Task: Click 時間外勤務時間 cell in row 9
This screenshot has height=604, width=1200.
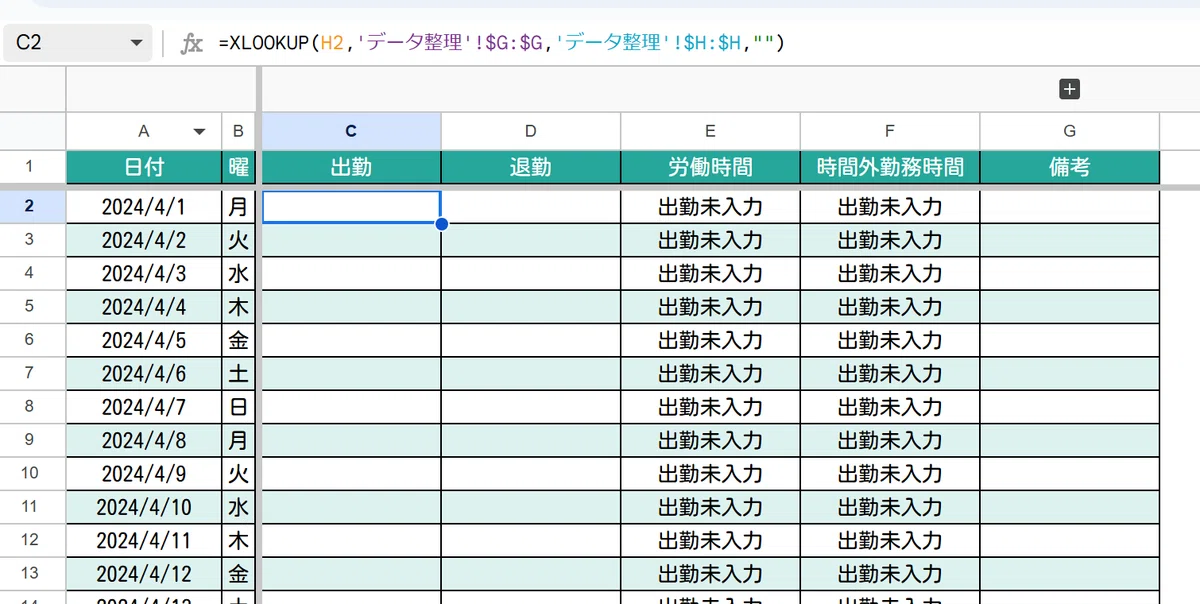Action: coord(890,440)
